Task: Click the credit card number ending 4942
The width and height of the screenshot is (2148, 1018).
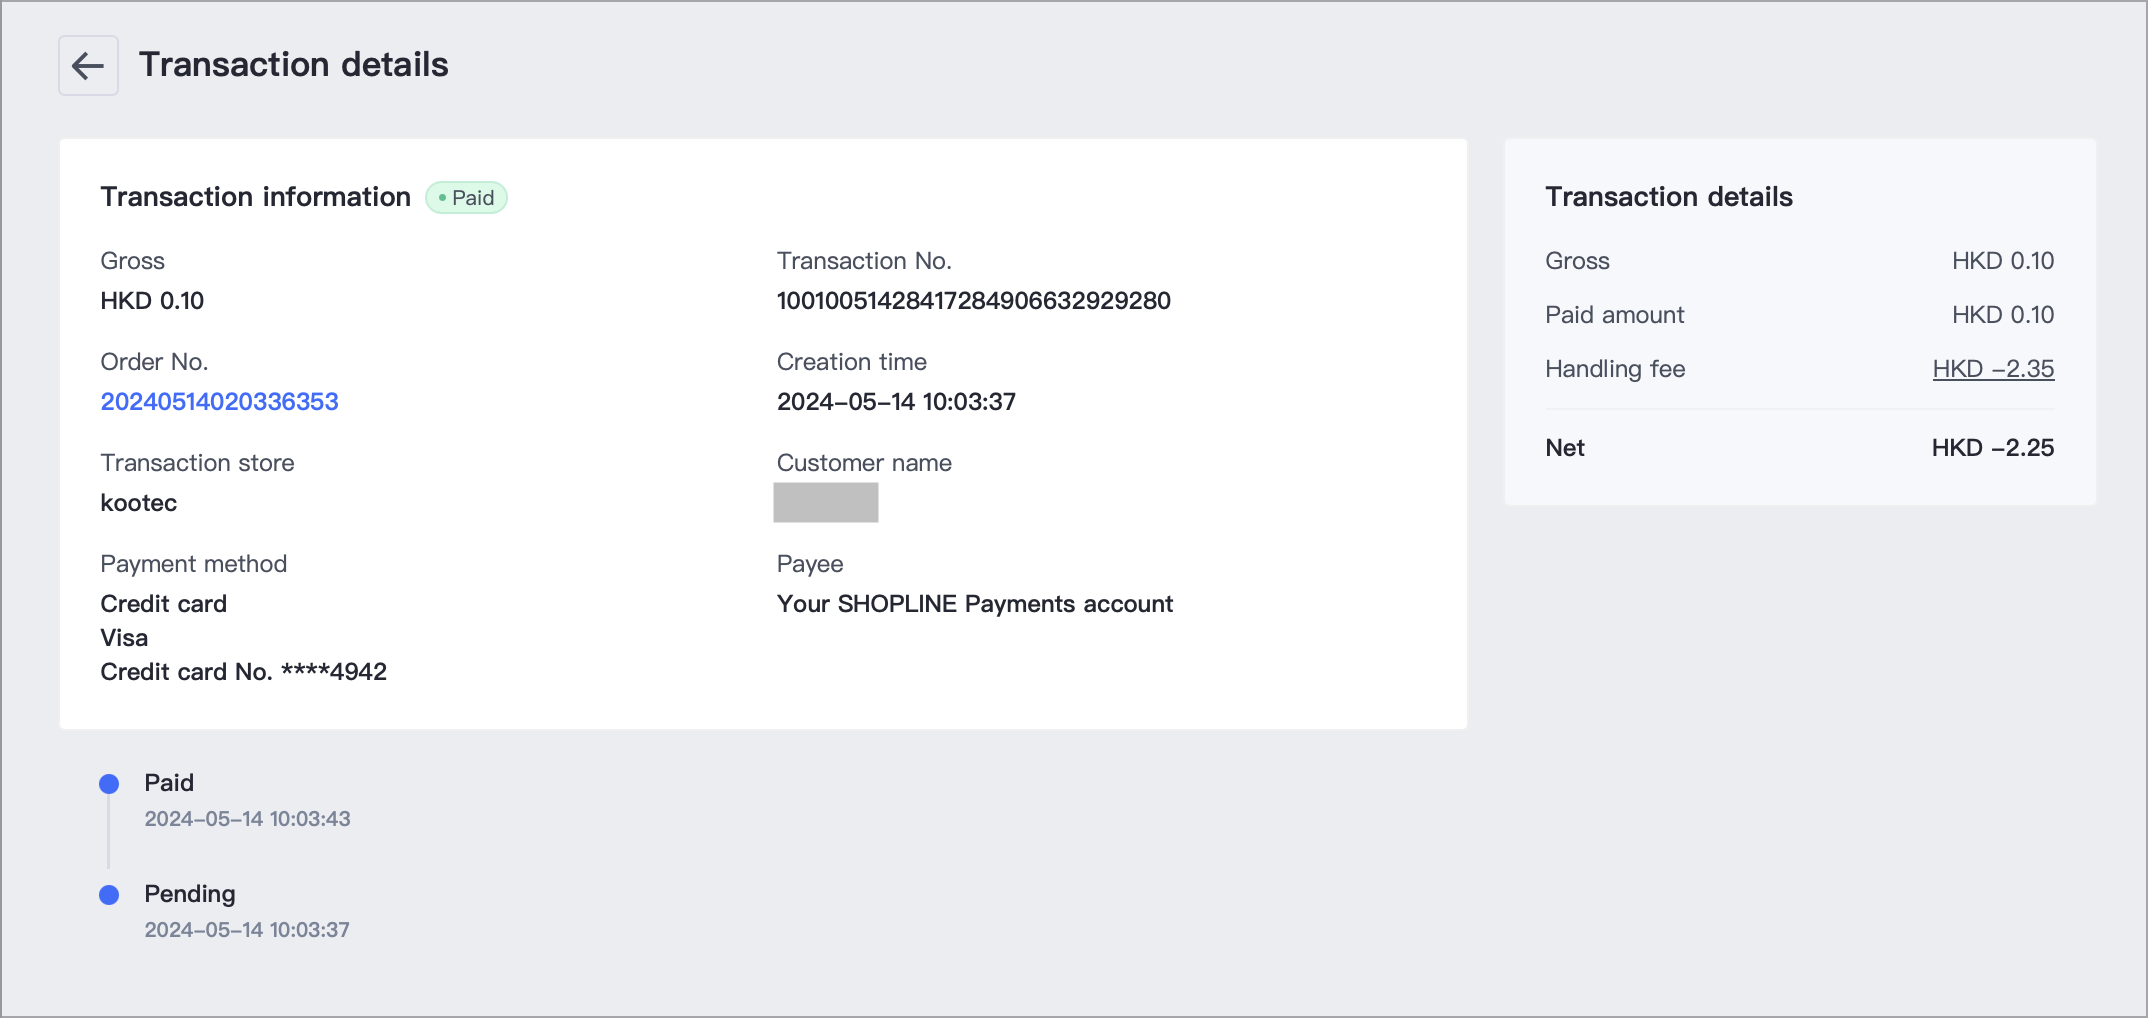Action: pyautogui.click(x=243, y=672)
